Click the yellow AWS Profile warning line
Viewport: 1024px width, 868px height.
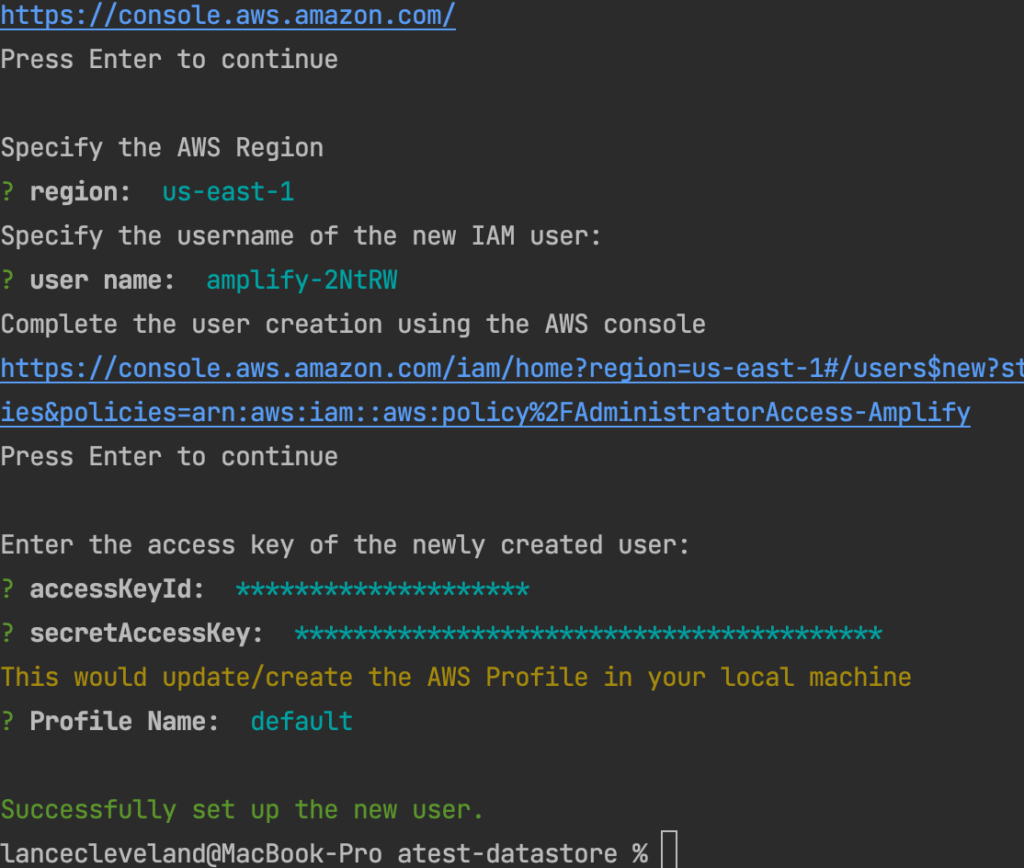tap(456, 678)
